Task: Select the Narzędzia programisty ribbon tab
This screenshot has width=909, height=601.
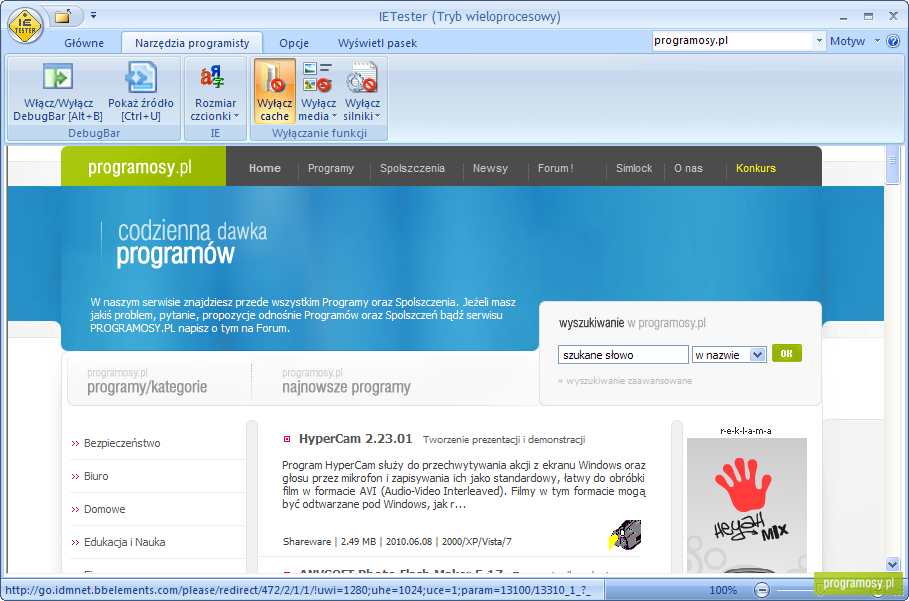Action: (x=192, y=43)
